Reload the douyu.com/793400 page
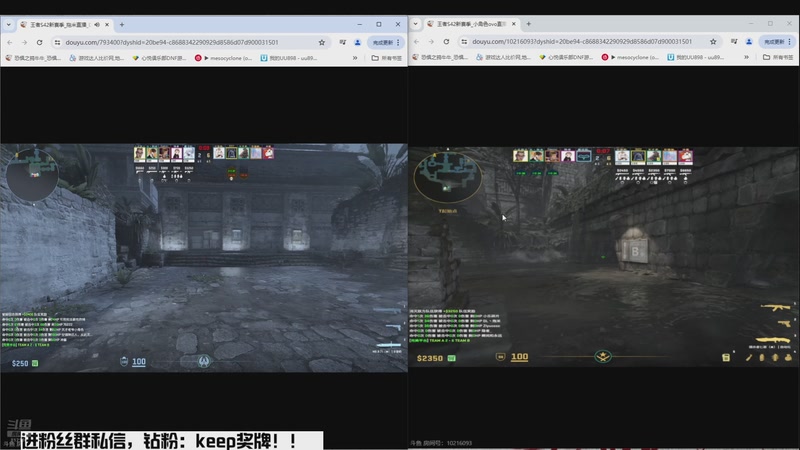 tap(39, 42)
